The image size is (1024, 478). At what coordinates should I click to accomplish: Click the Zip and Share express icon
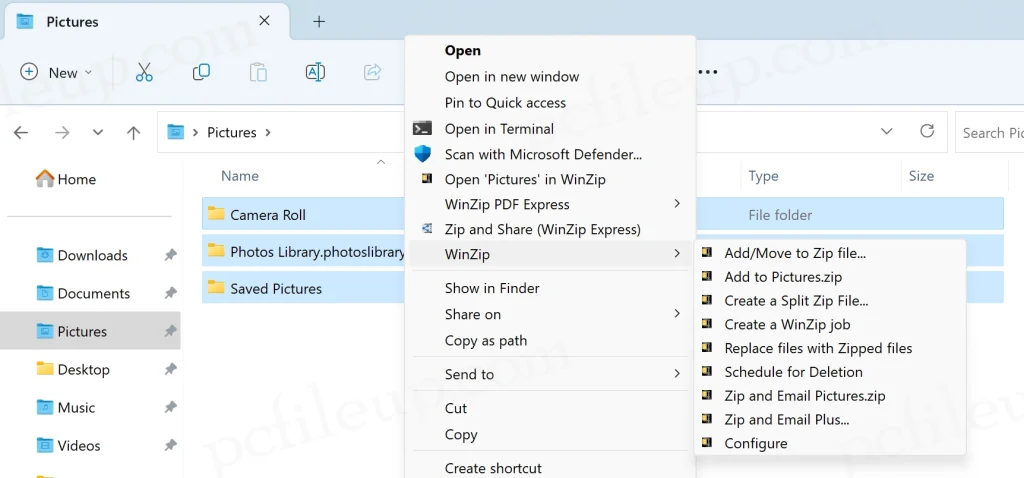coord(427,229)
